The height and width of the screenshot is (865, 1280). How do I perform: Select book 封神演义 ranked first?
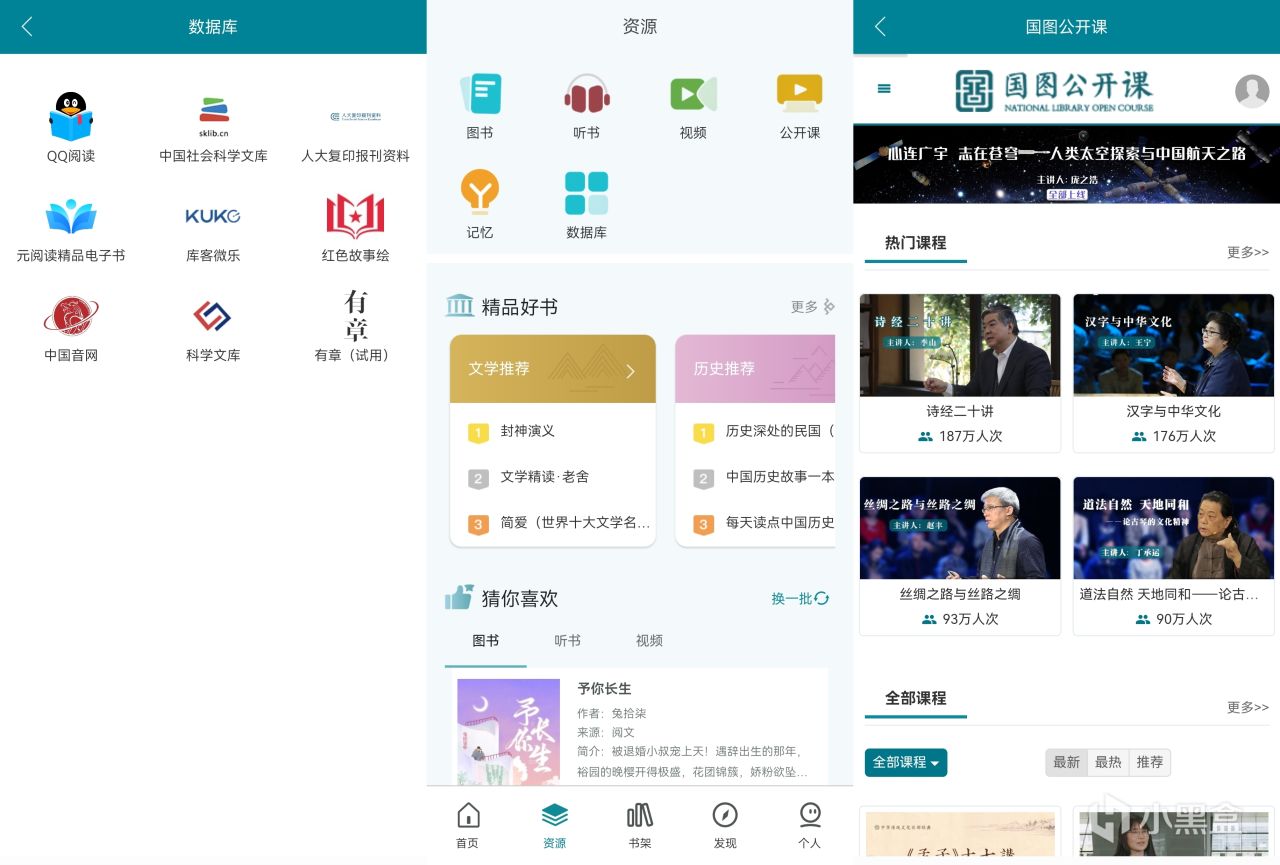(528, 431)
